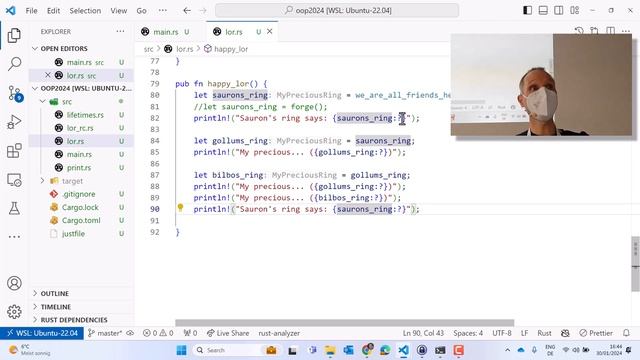Close the lor.rs editor tab
Image resolution: width=640 pixels, height=360 pixels.
(270, 31)
